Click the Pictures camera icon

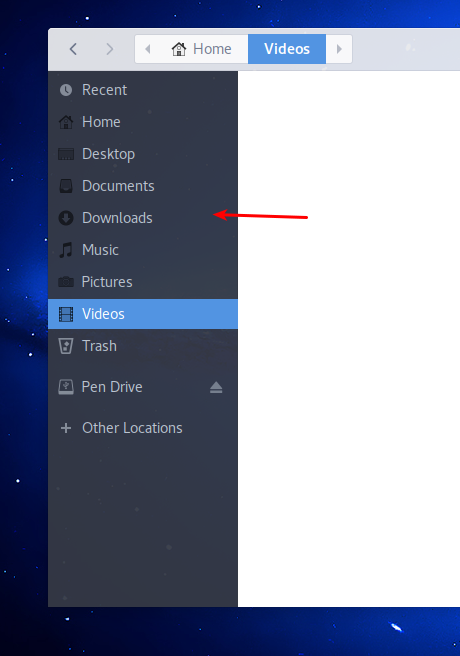tap(66, 282)
